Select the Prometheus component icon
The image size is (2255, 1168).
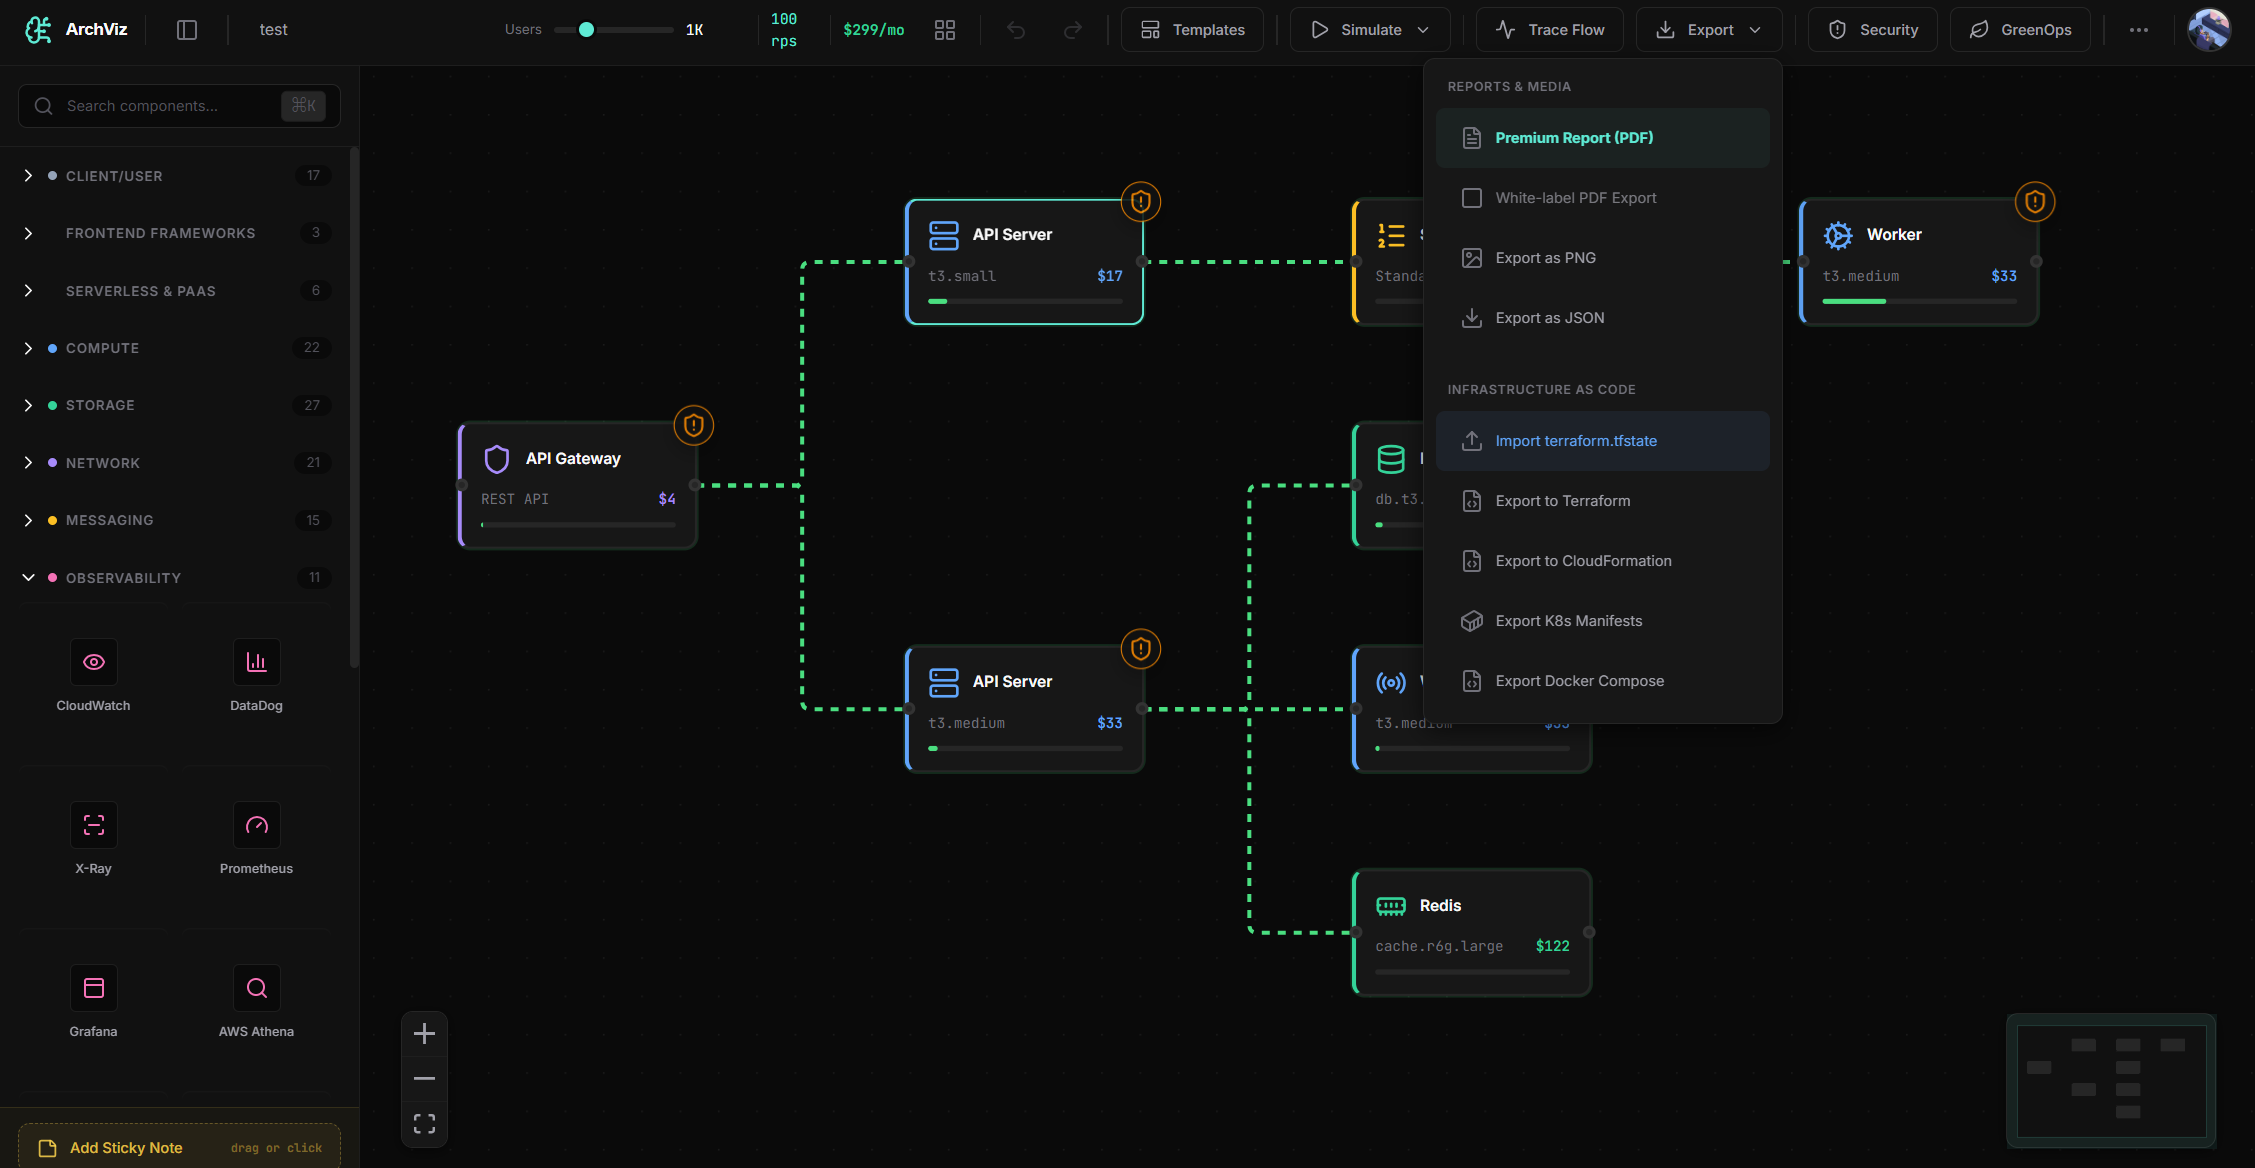point(257,825)
